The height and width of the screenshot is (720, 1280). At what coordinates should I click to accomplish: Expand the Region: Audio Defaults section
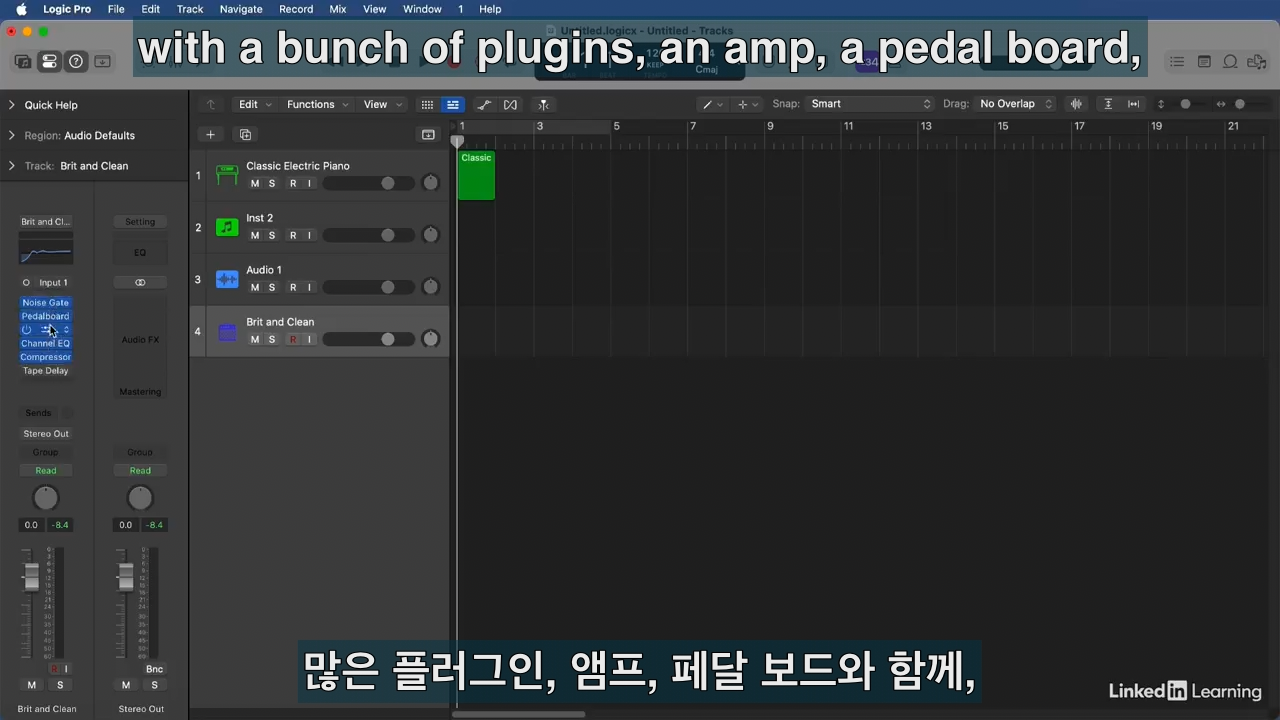(12, 136)
